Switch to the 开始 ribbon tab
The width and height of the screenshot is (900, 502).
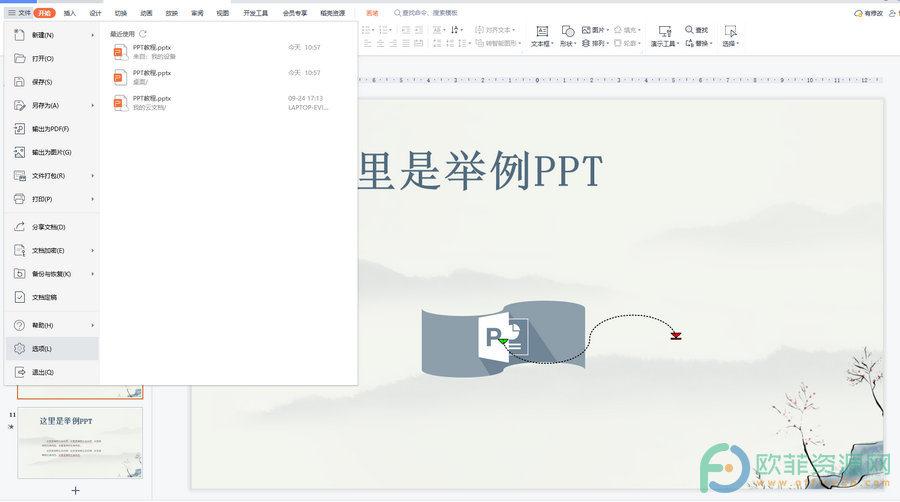(x=44, y=13)
